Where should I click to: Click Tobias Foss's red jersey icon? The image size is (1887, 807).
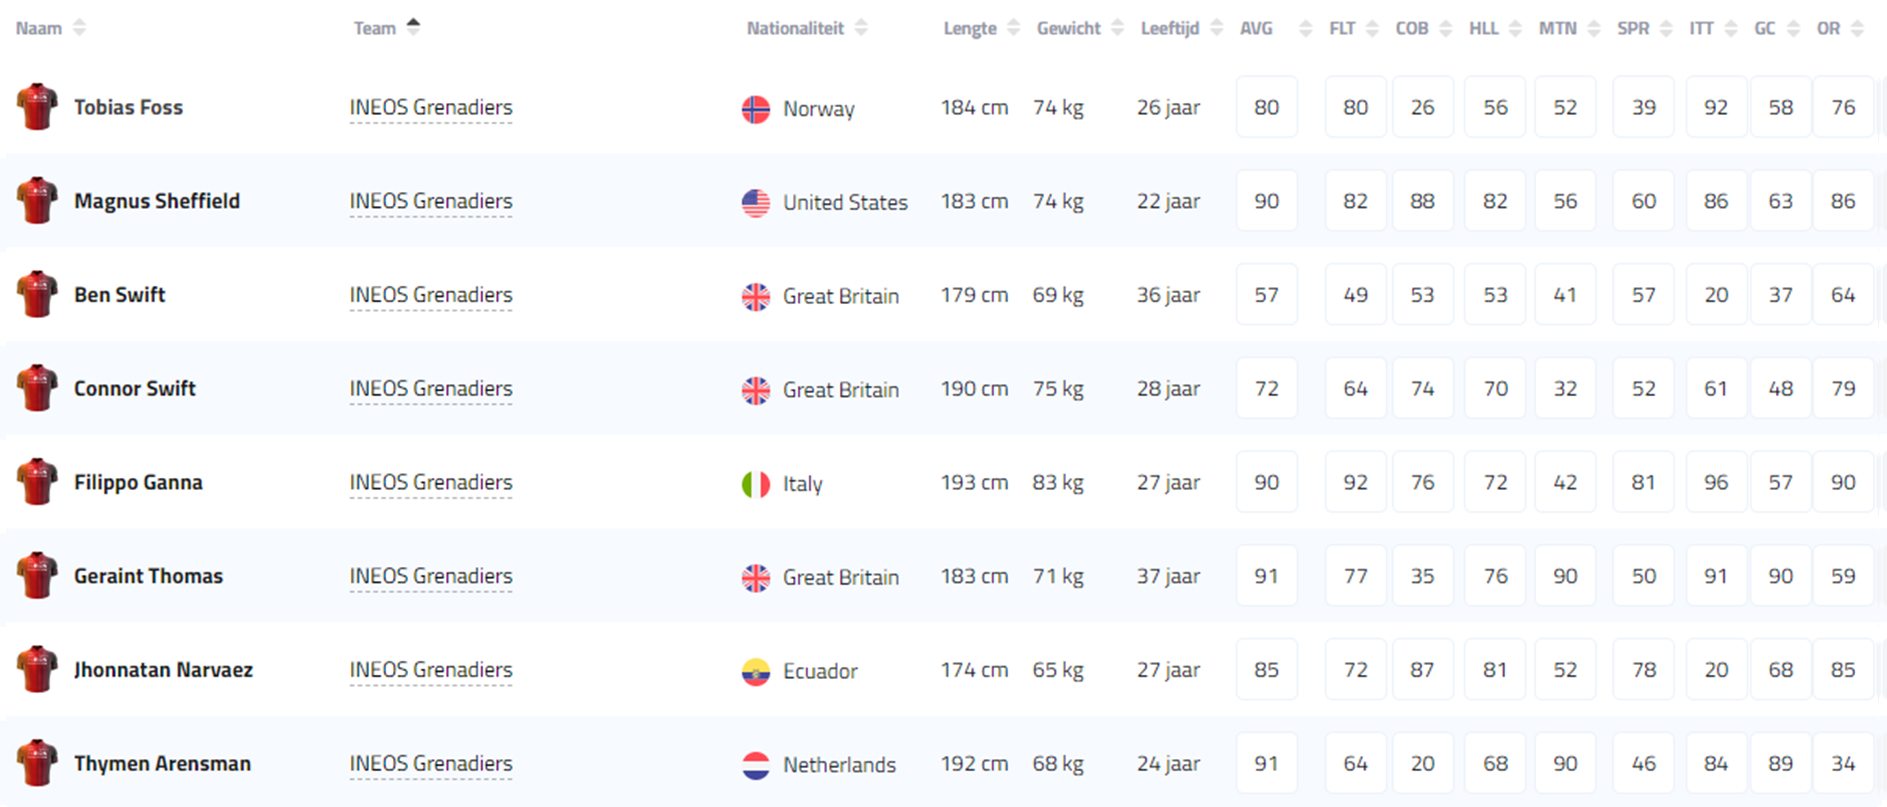(x=37, y=107)
